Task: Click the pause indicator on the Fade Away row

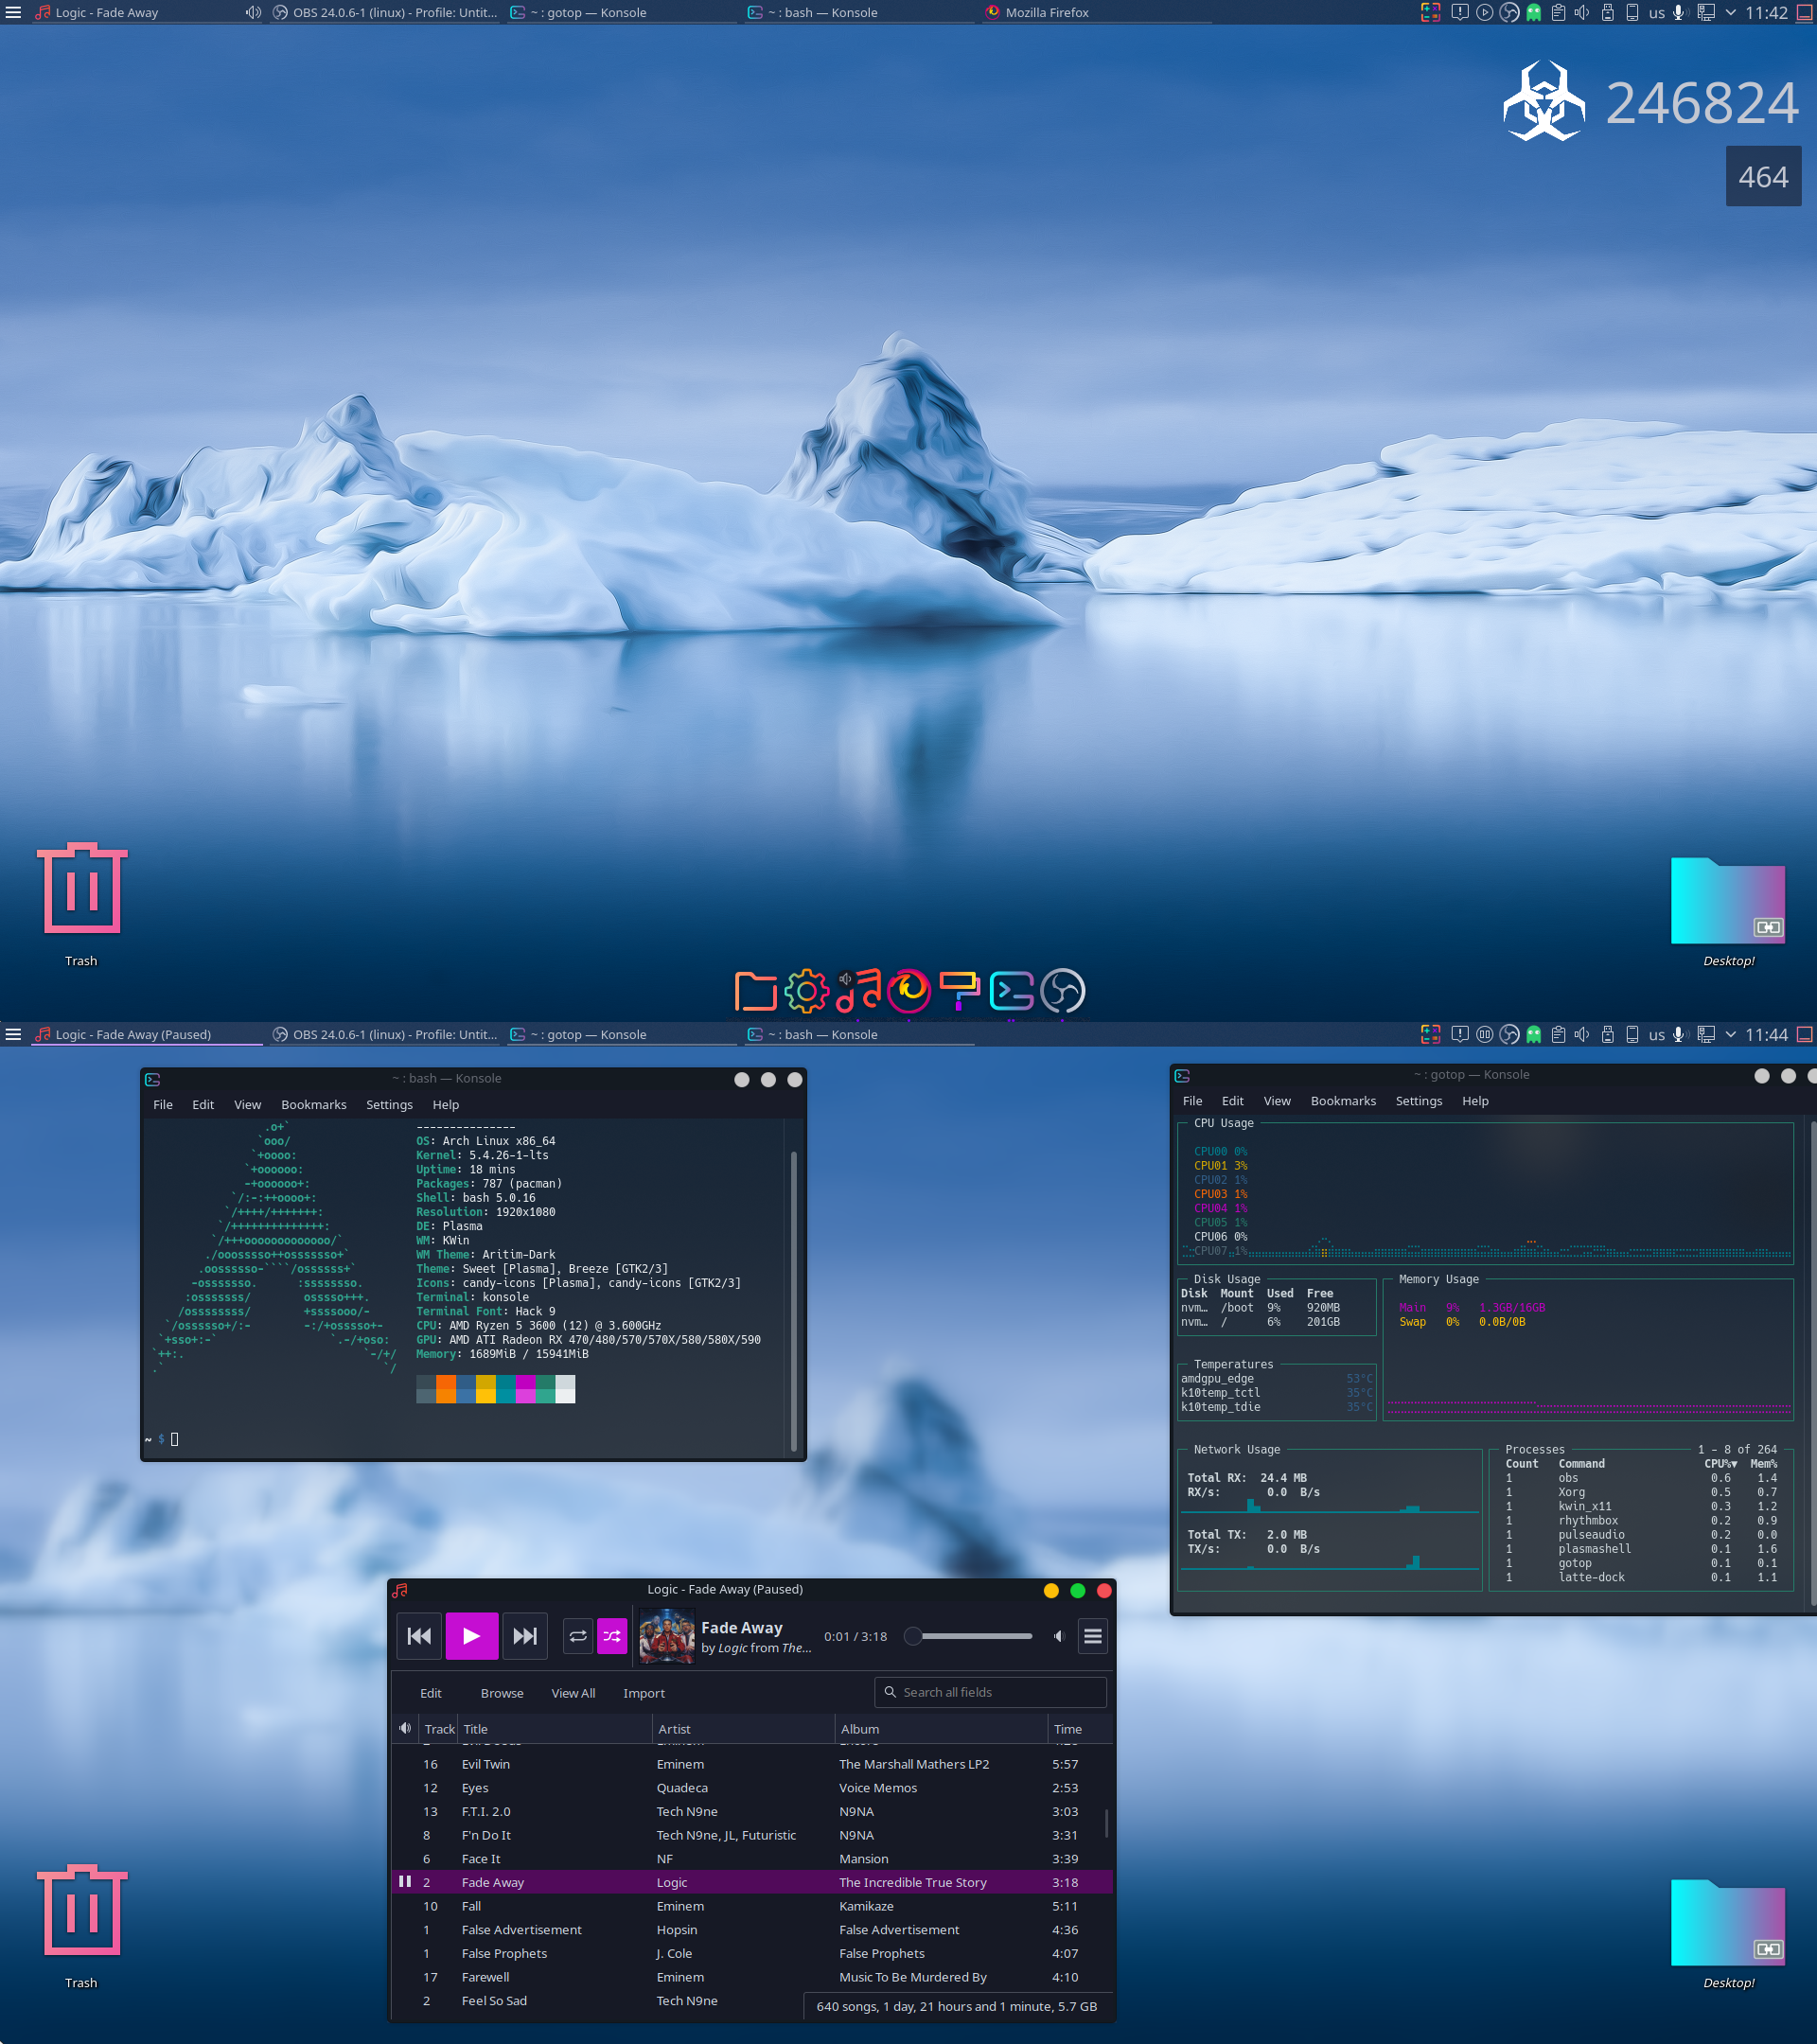Action: [405, 1881]
